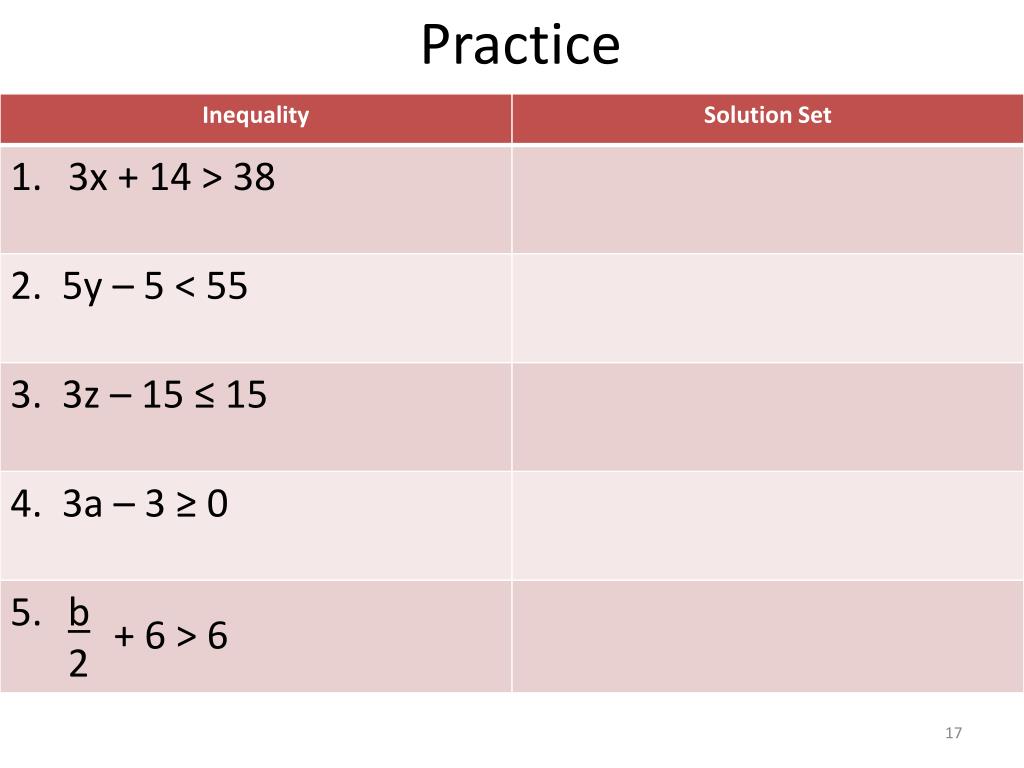Click the Practice slide title
The height and width of the screenshot is (768, 1024).
(520, 46)
